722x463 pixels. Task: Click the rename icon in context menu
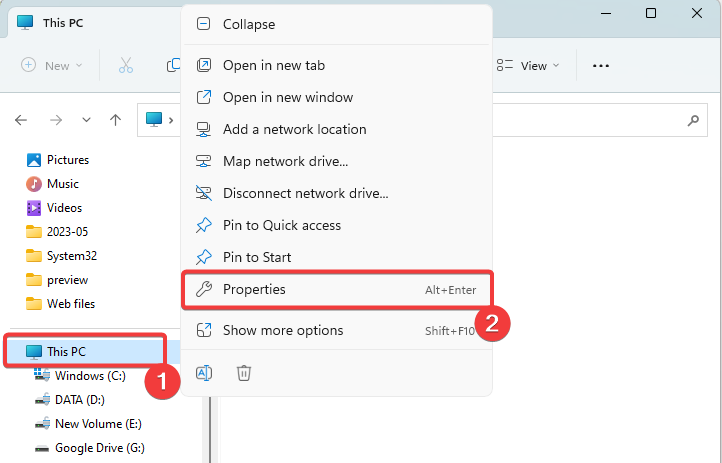[x=204, y=373]
